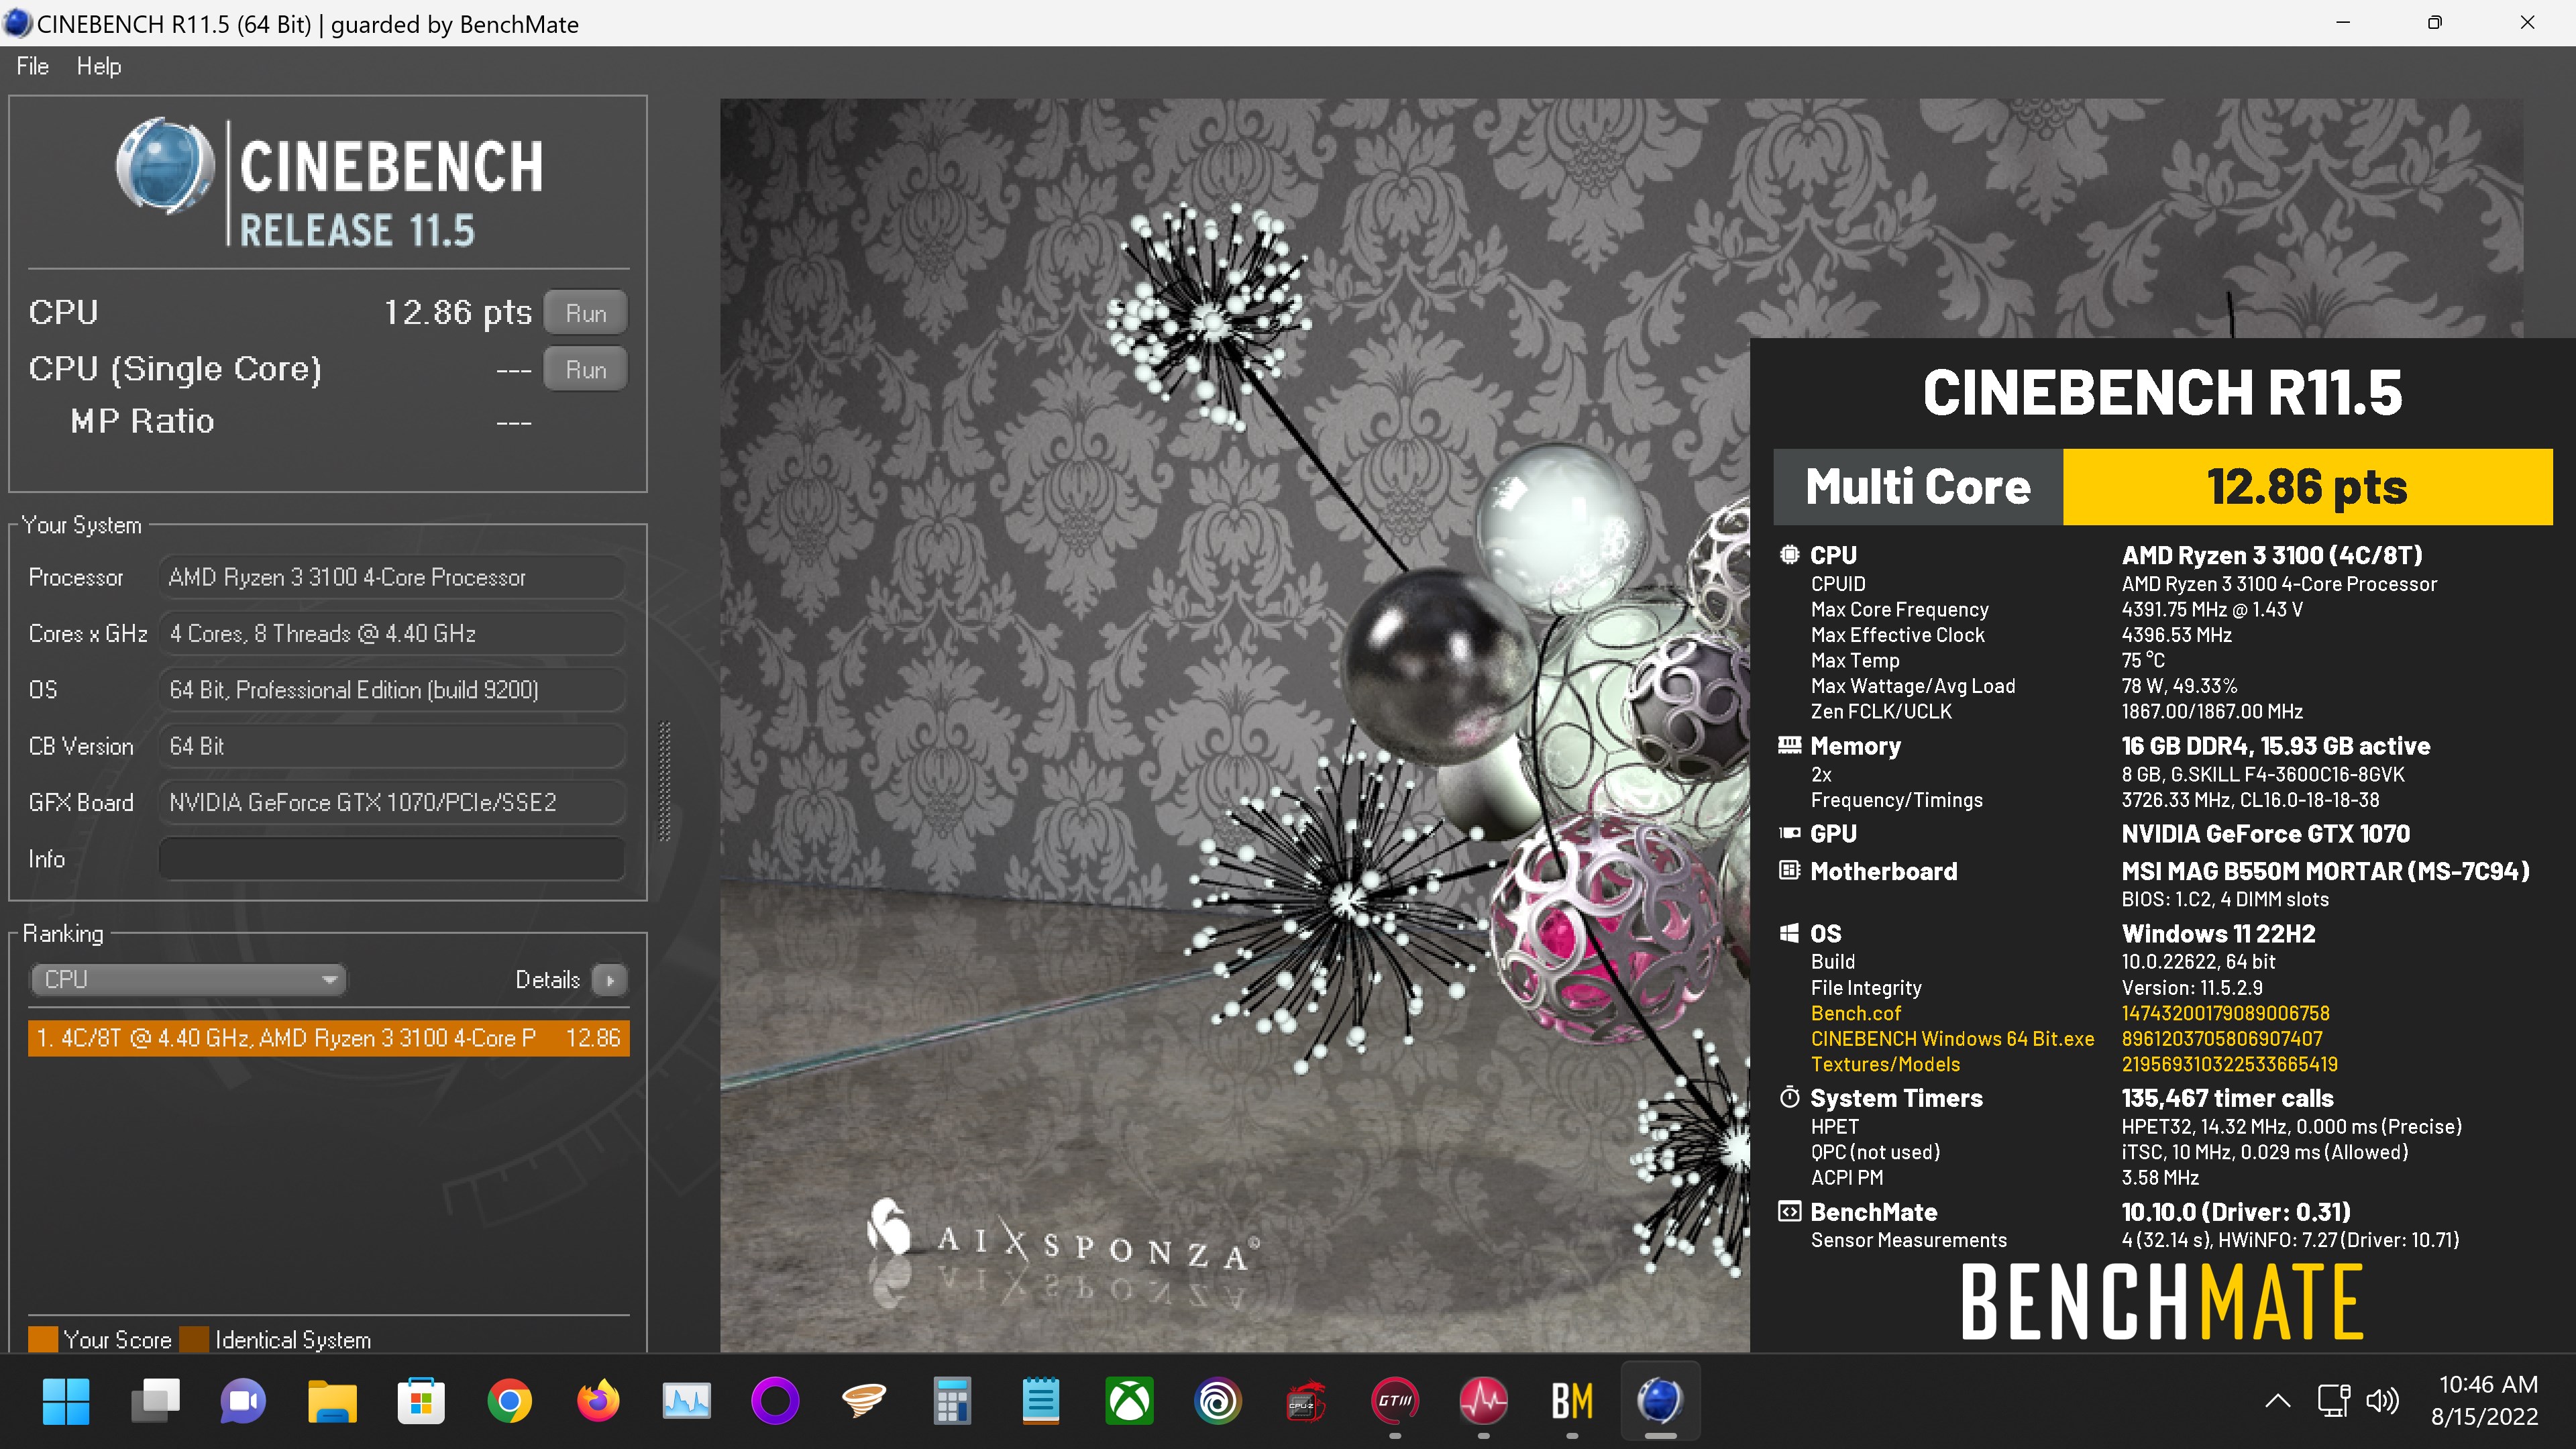The image size is (2576, 1449).
Task: Open the purple ring taskbar app
Action: [775, 1401]
